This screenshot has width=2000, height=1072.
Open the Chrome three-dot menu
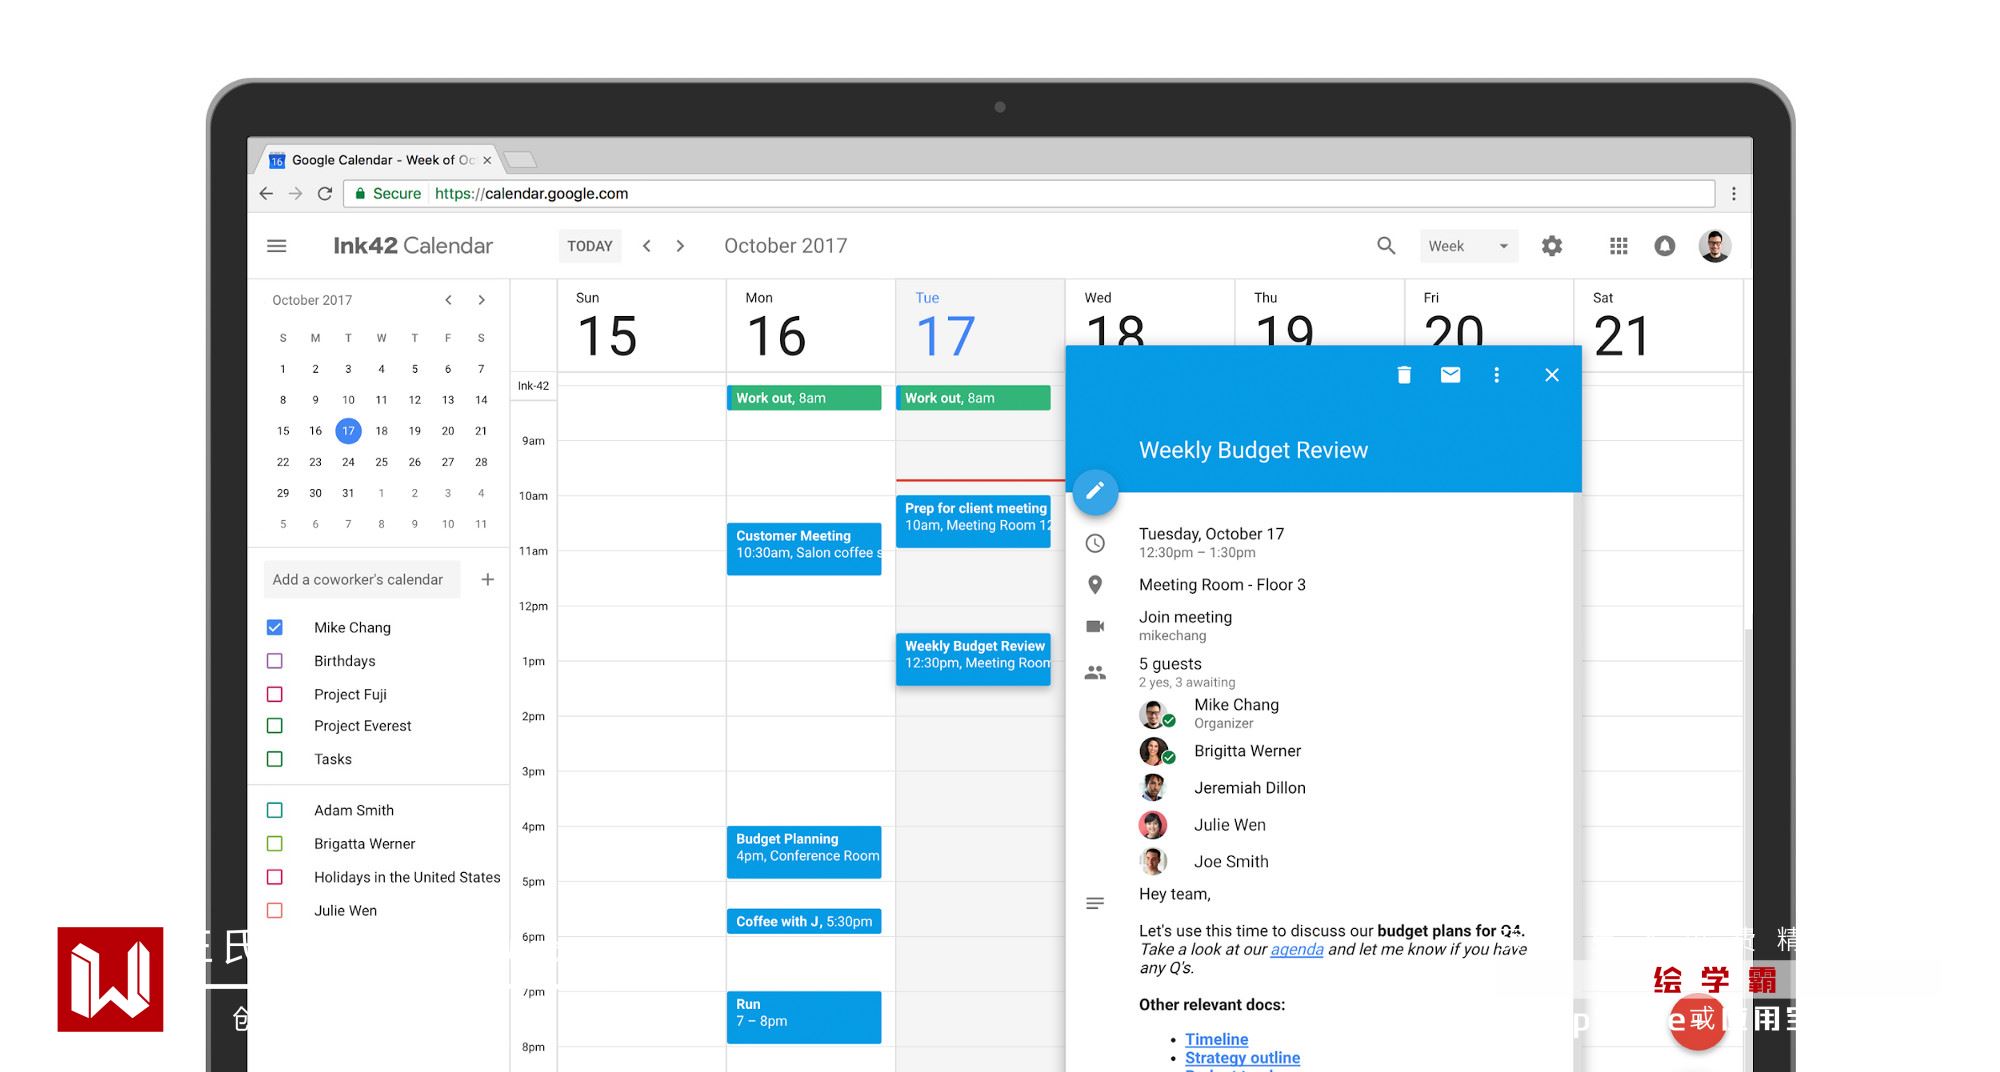tap(1734, 194)
